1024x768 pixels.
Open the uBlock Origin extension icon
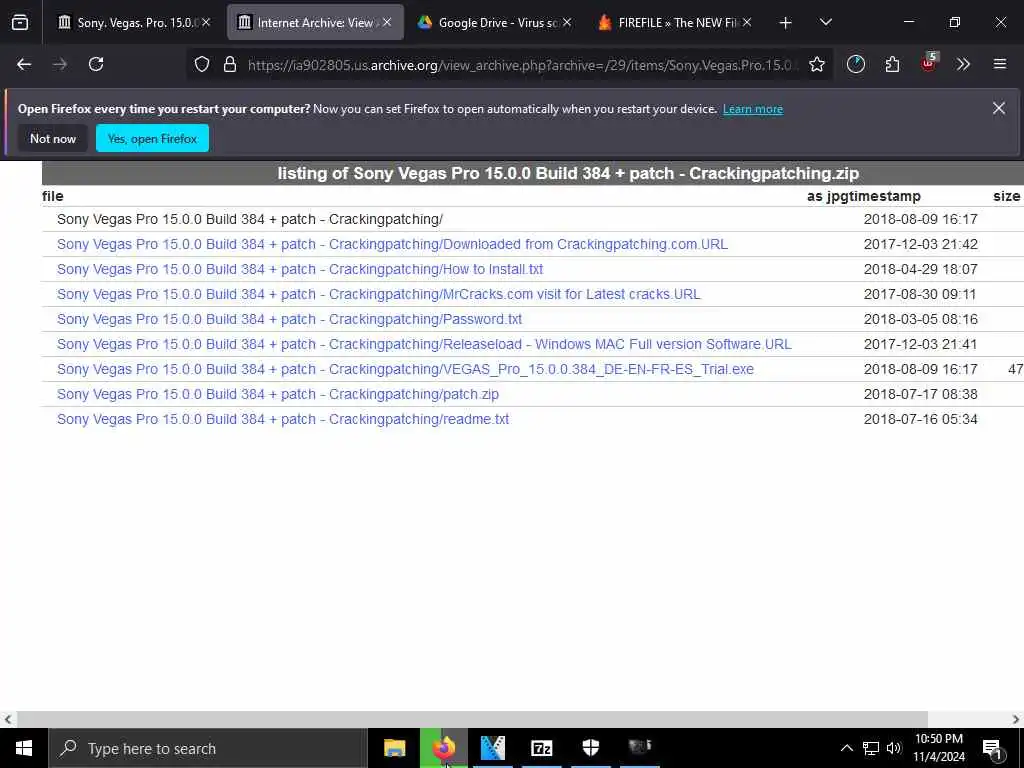928,63
